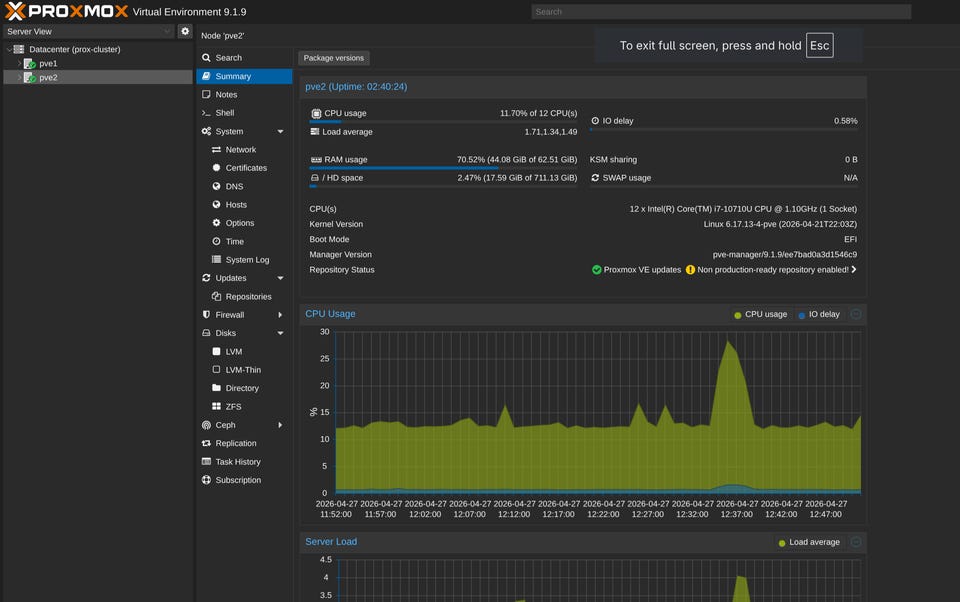Click the Subscription lifebuoy icon

206,480
